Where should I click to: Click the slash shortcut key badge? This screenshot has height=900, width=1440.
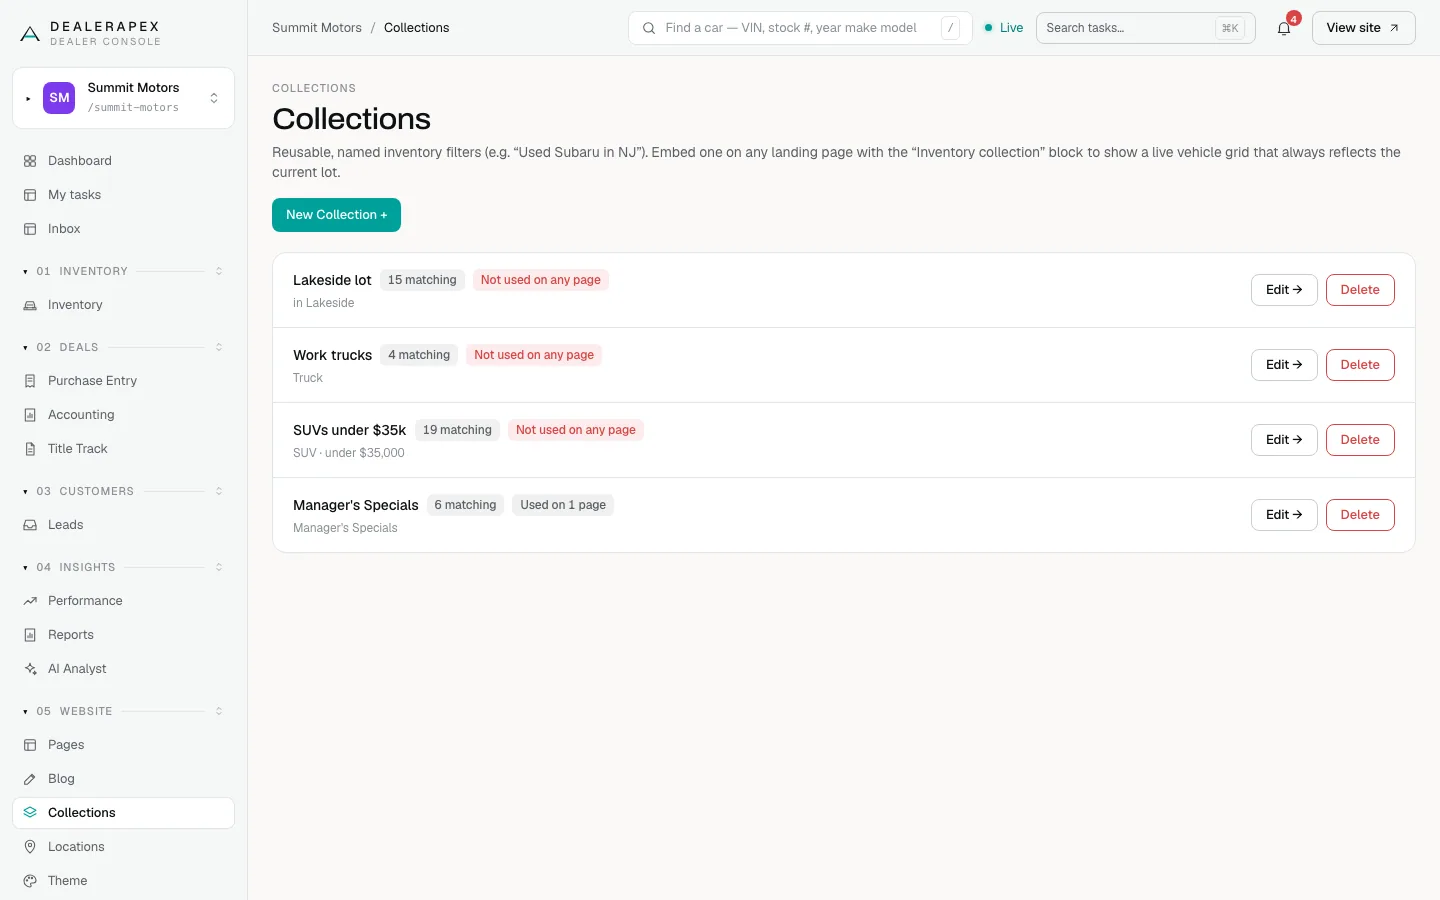(x=950, y=28)
